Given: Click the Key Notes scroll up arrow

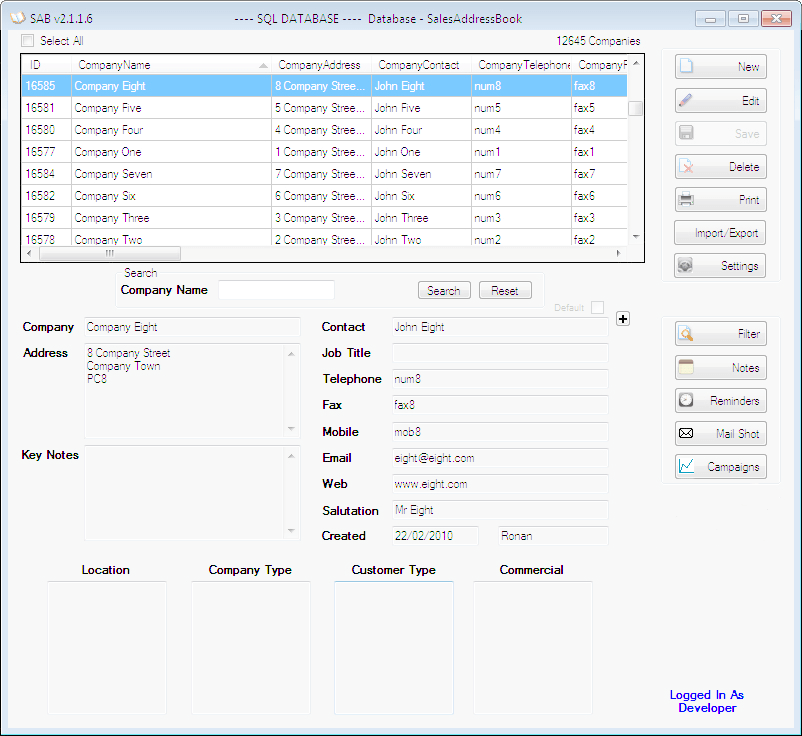Looking at the screenshot, I should point(291,456).
